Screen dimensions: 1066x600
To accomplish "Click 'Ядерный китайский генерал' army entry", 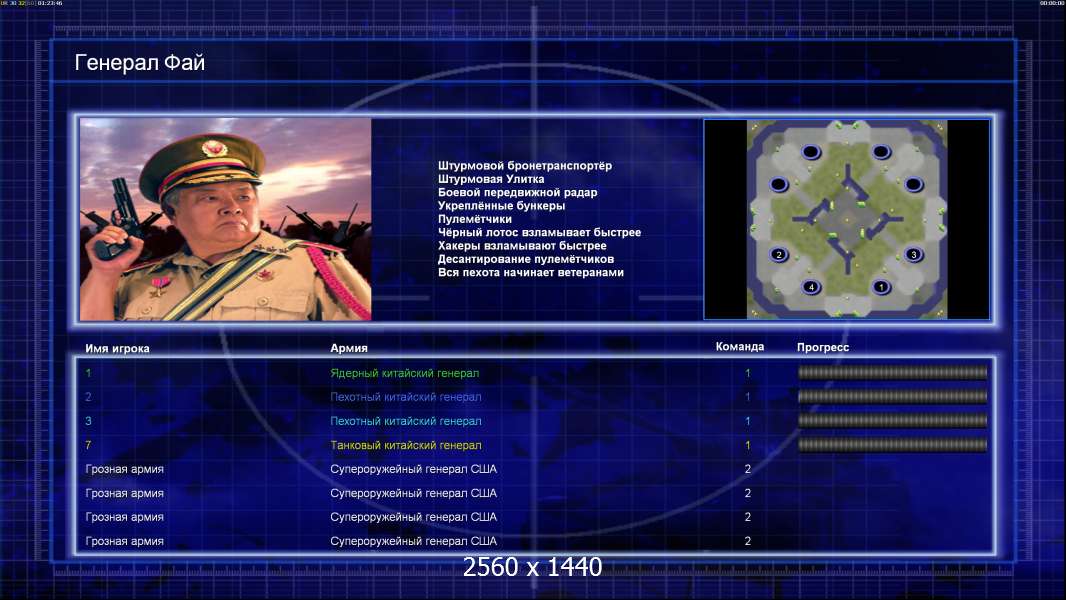I will [405, 373].
